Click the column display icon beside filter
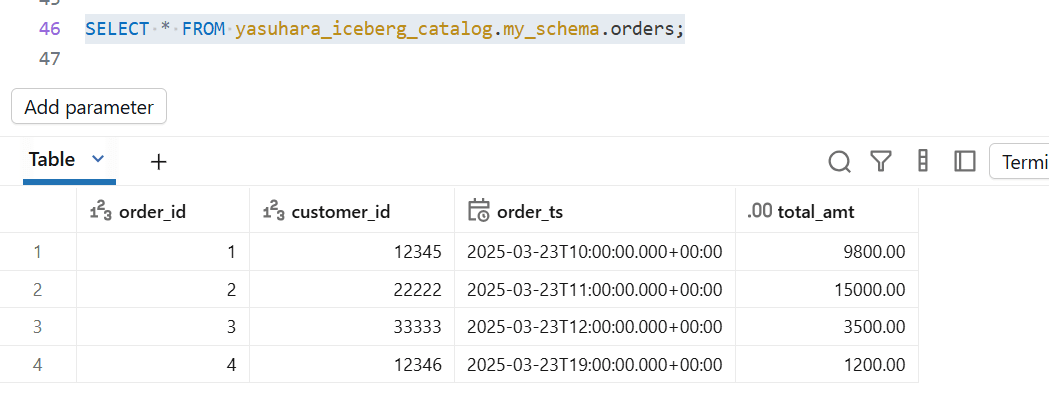The image size is (1049, 416). coord(923,161)
